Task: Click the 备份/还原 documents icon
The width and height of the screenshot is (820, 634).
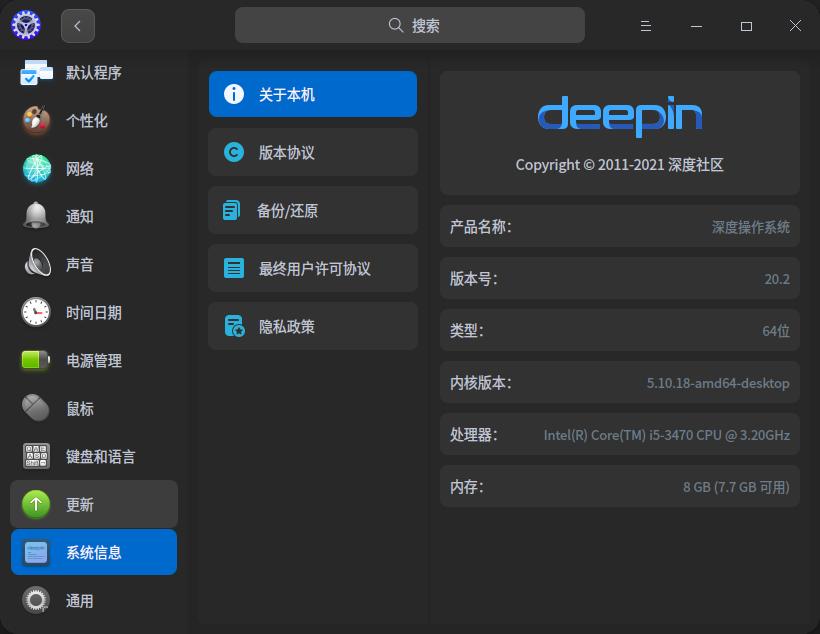Action: 232,210
